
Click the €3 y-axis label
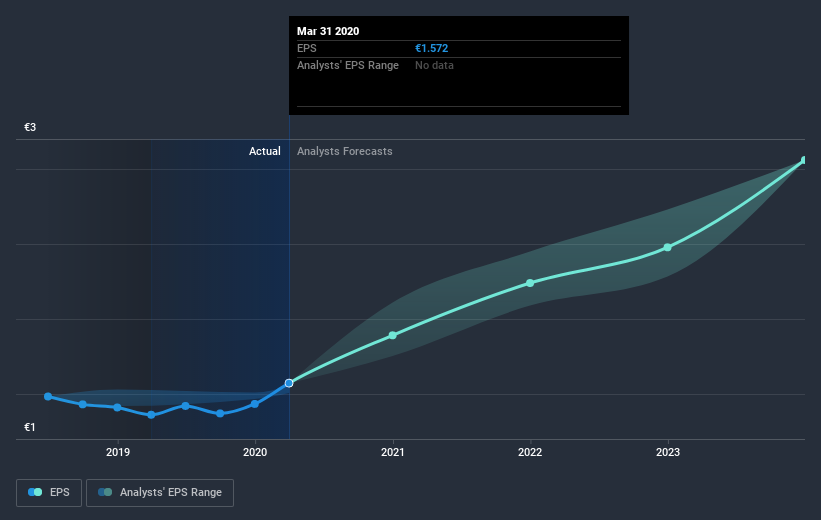(30, 127)
